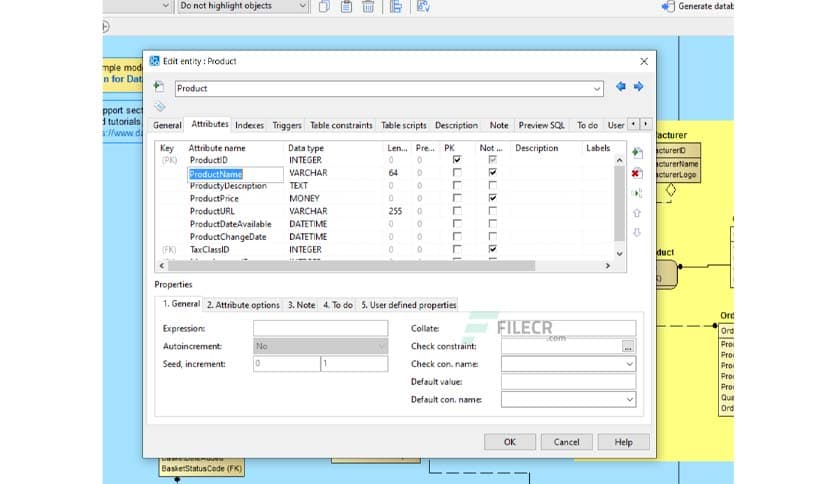This screenshot has width=836, height=484.
Task: Click the Generate database icon
Action: (x=668, y=6)
